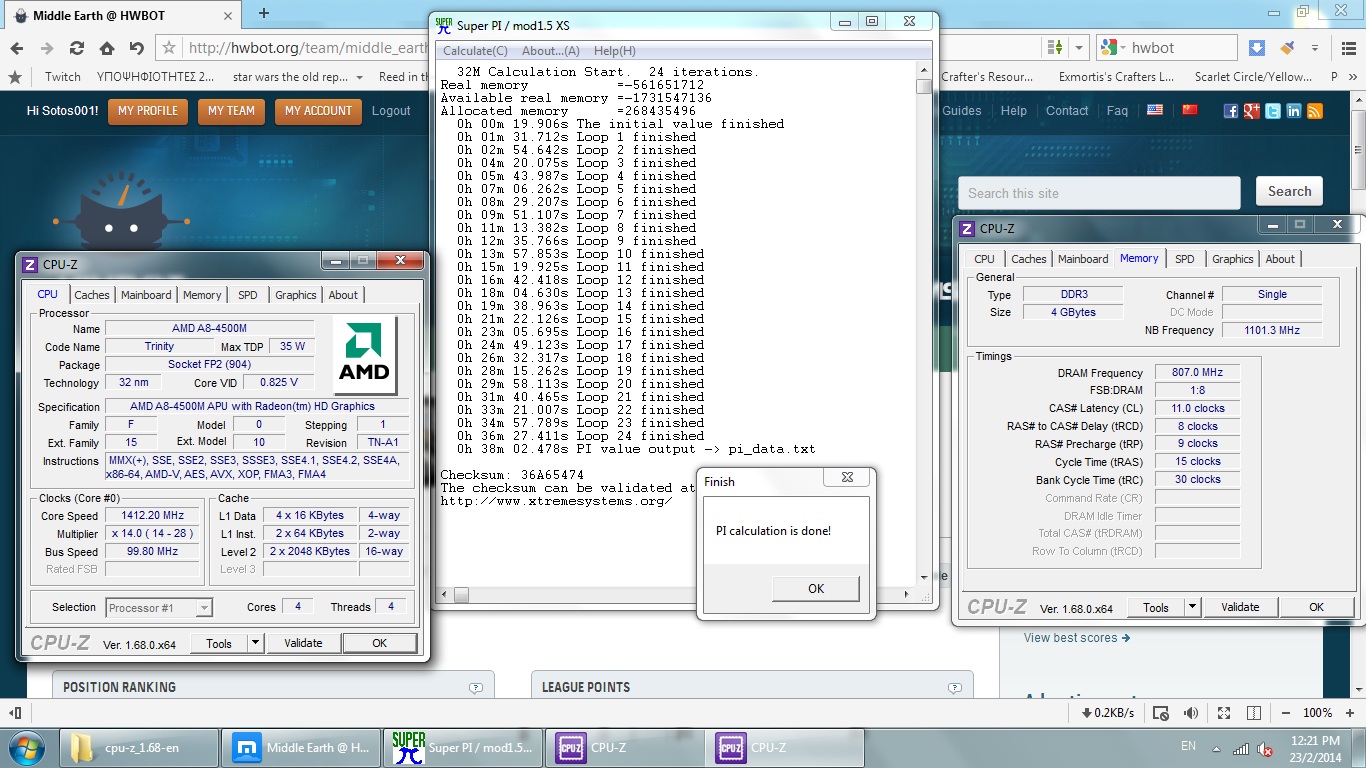Open a new browser tab with plus icon

[x=264, y=13]
